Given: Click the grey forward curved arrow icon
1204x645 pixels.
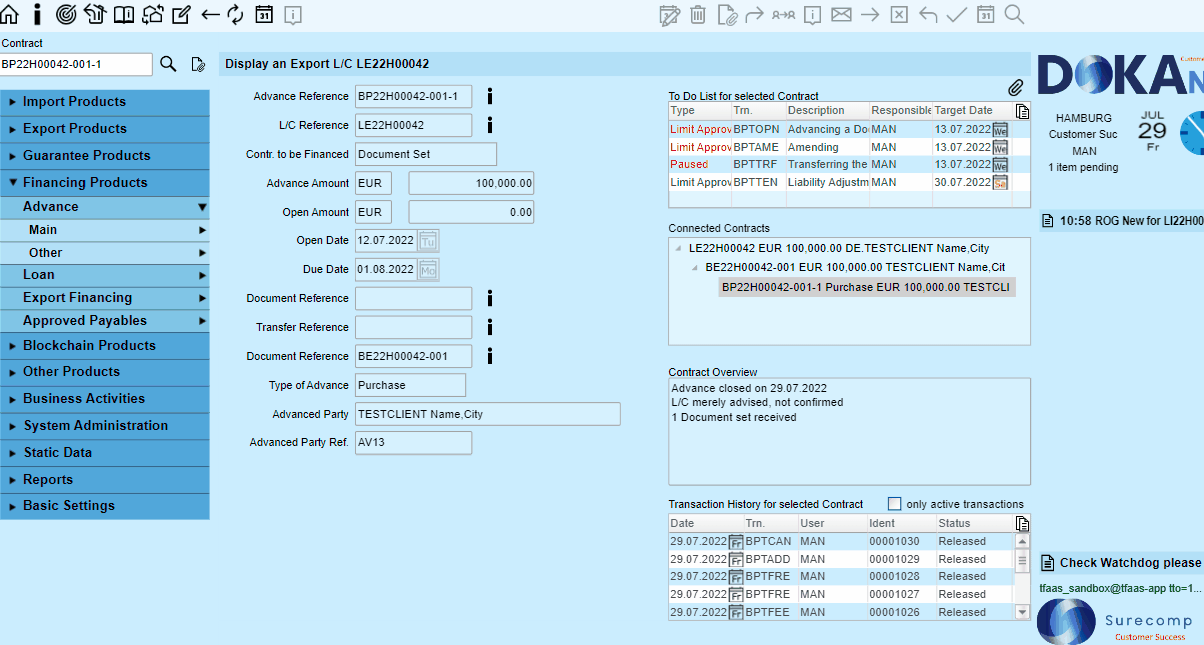Looking at the screenshot, I should pyautogui.click(x=755, y=14).
